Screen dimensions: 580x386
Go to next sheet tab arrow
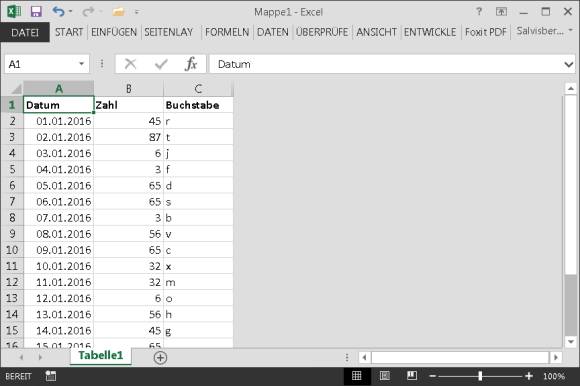(40, 357)
